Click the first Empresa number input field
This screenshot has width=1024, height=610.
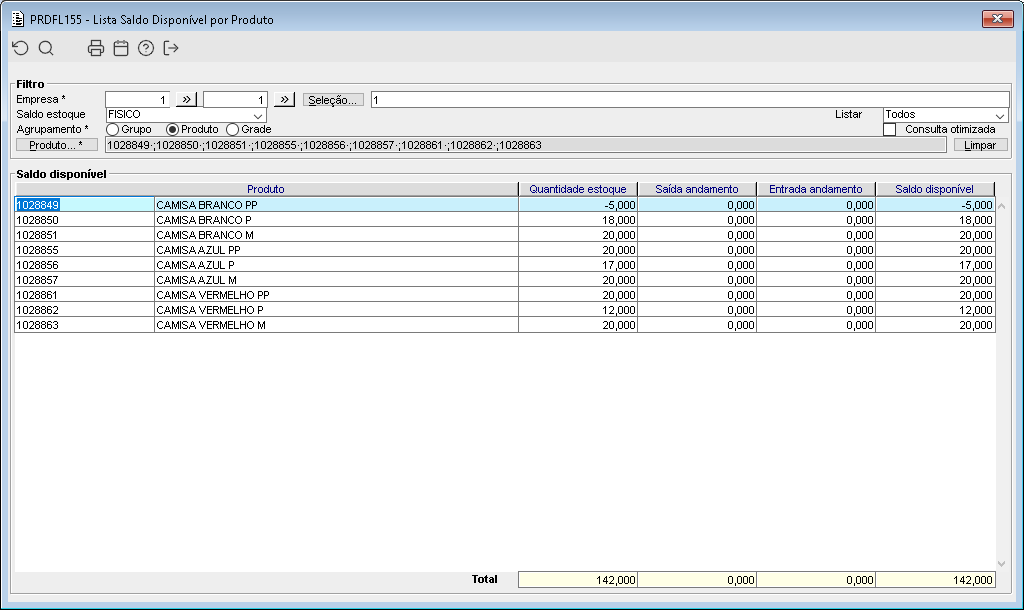coord(138,99)
